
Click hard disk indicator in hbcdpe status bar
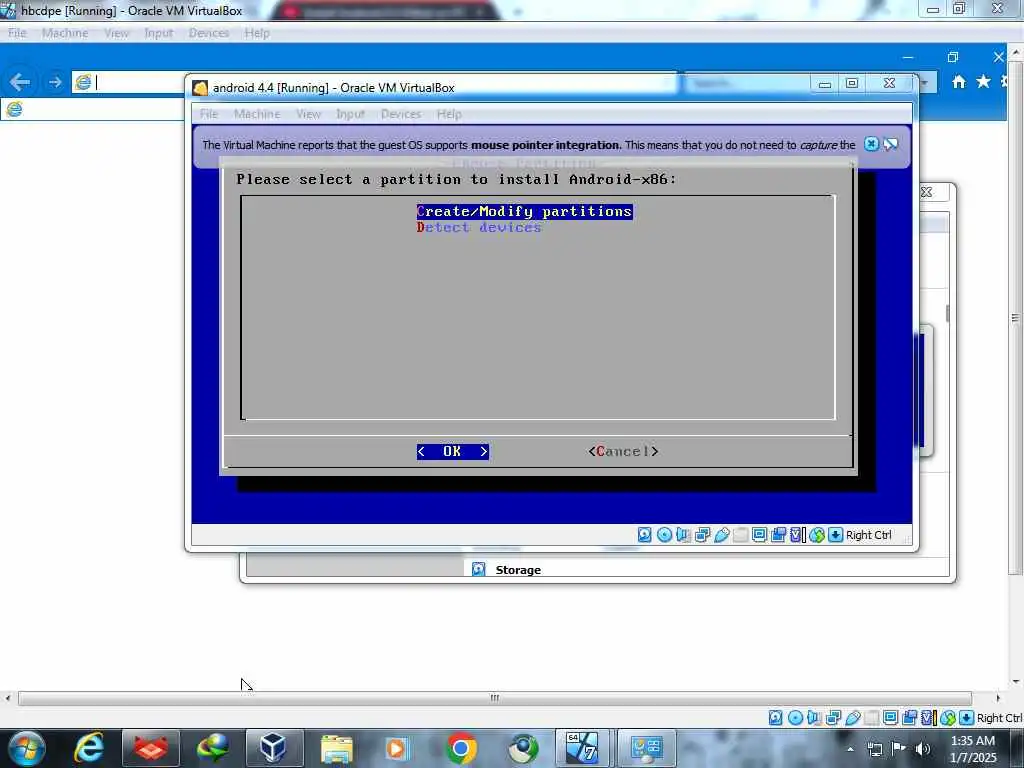click(775, 718)
